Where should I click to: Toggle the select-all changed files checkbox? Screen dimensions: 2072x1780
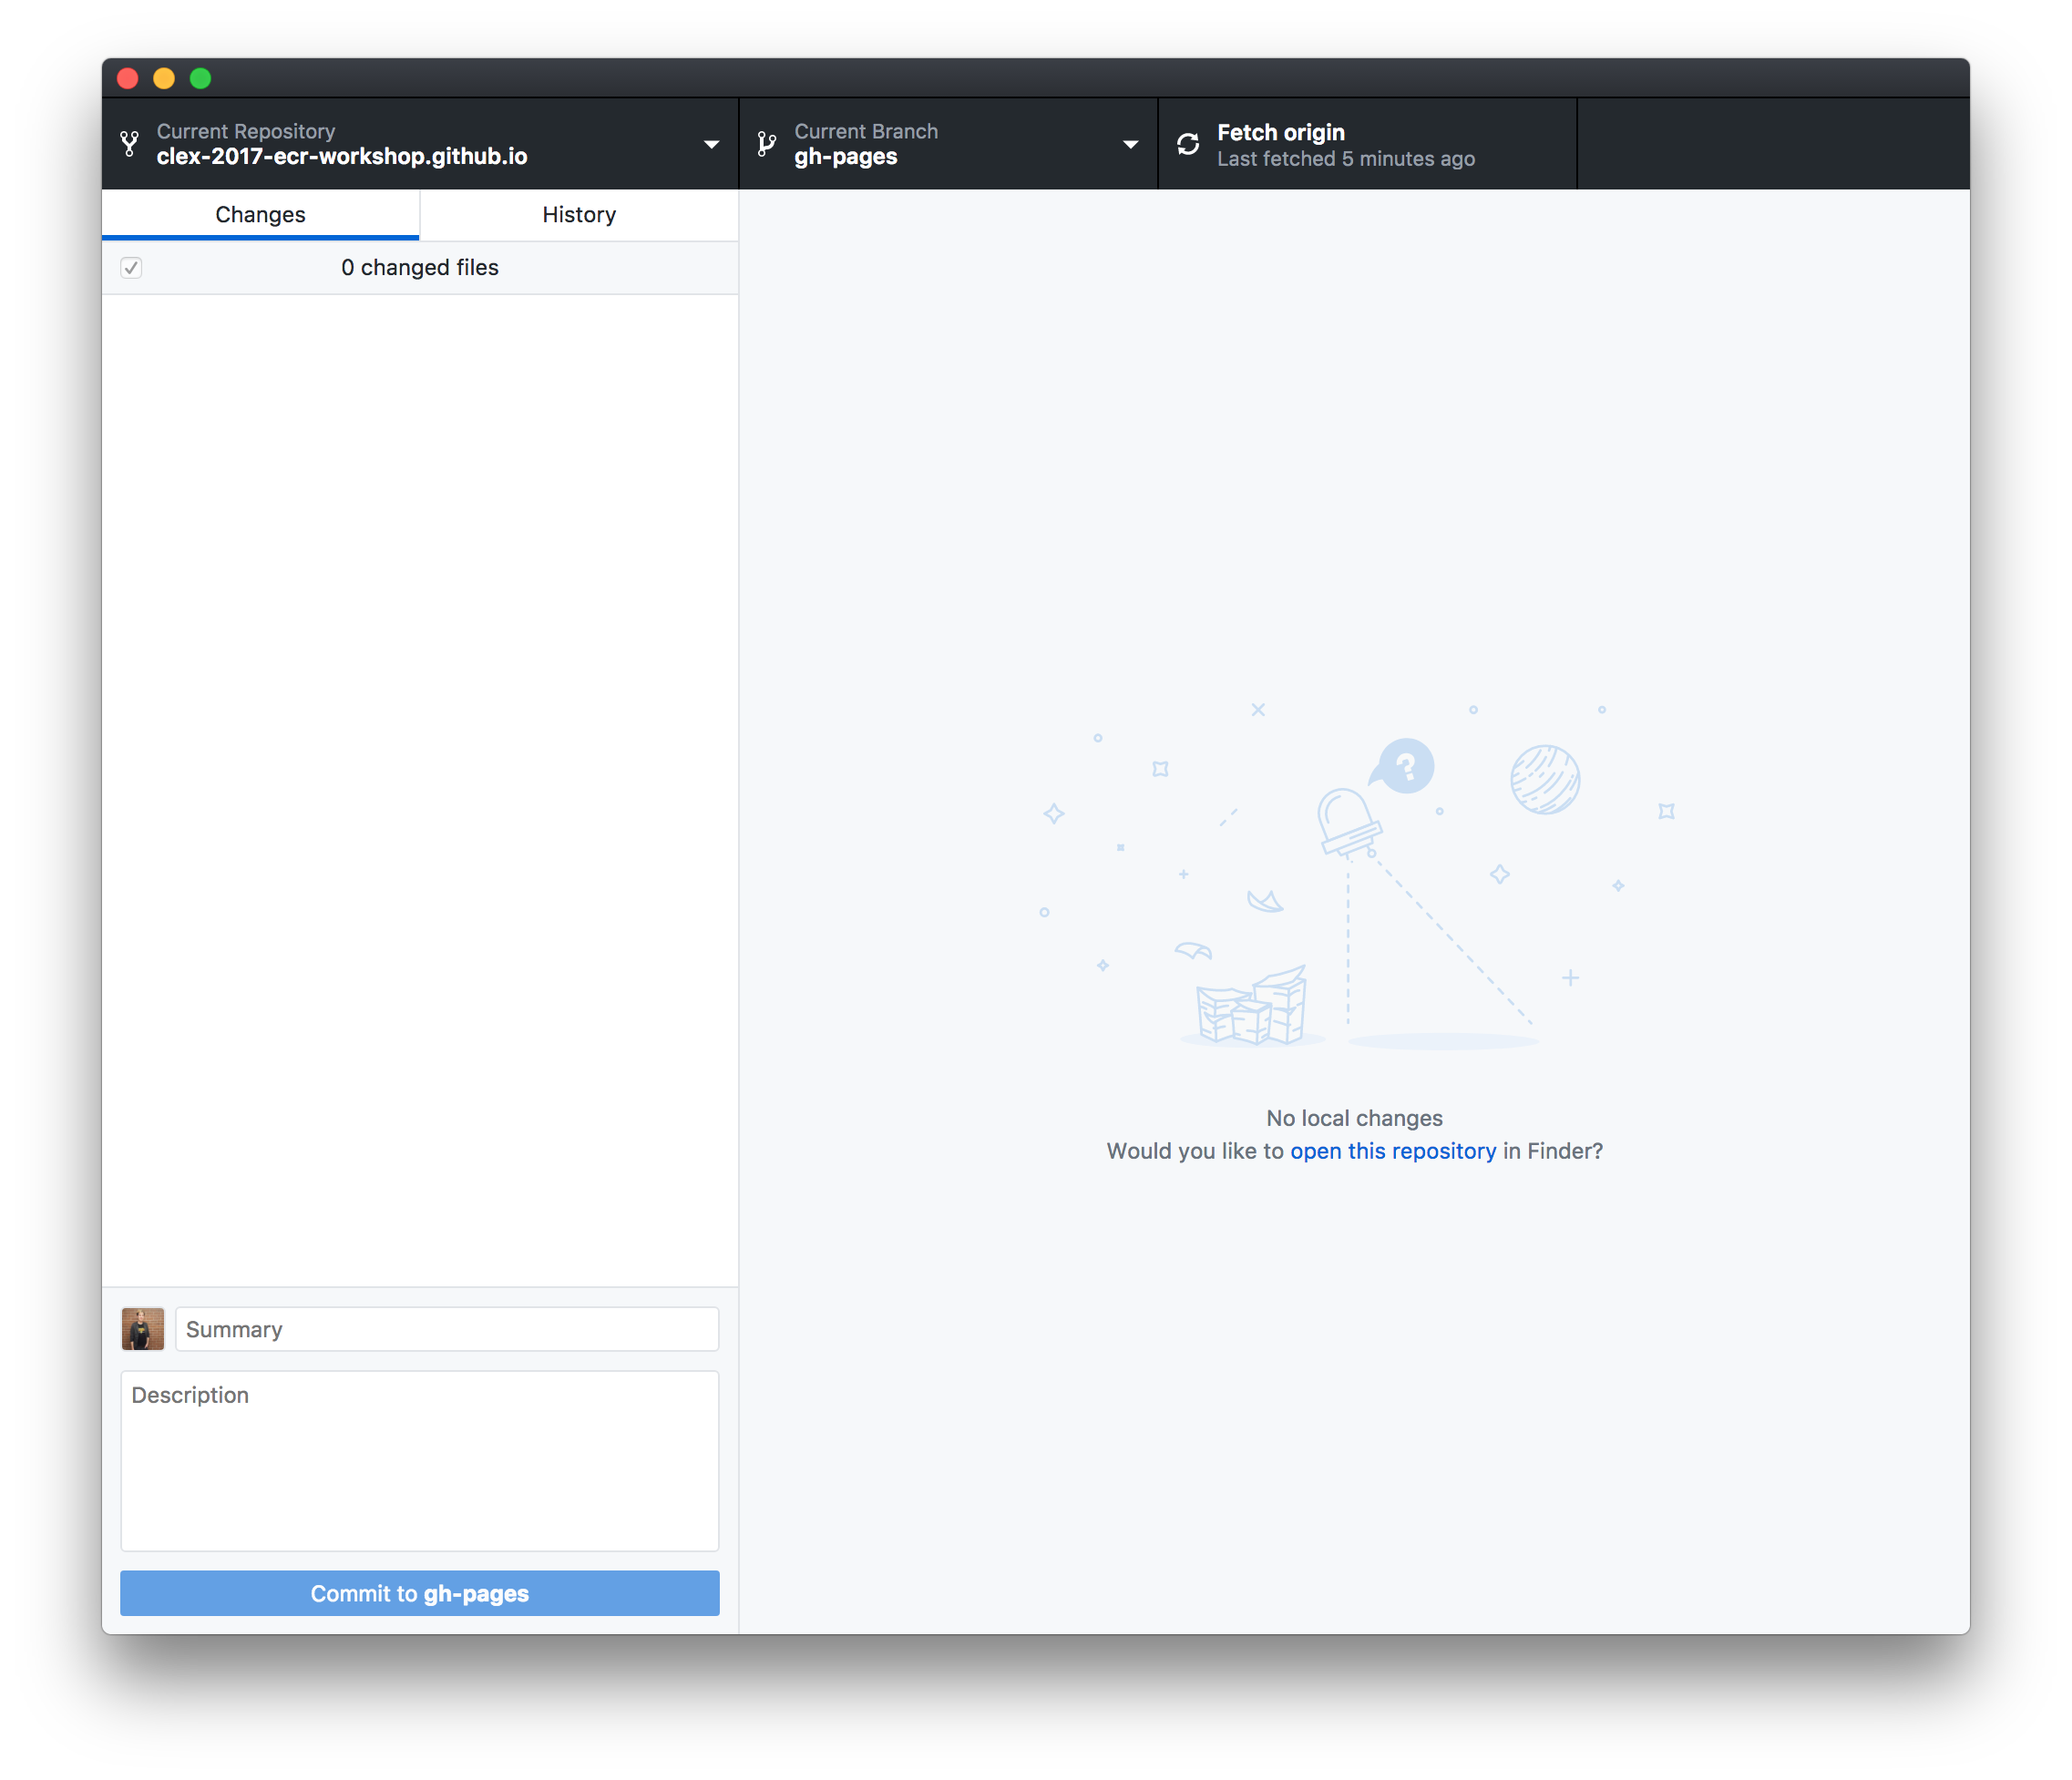coord(131,267)
